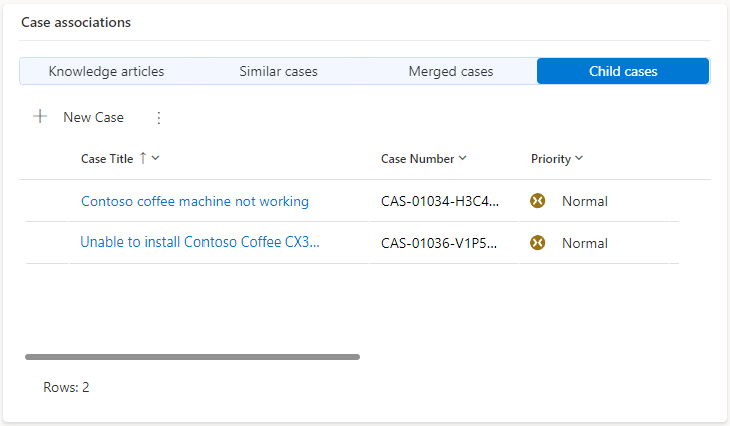
Task: Click the horizontal scrollbar thumb
Action: click(192, 357)
